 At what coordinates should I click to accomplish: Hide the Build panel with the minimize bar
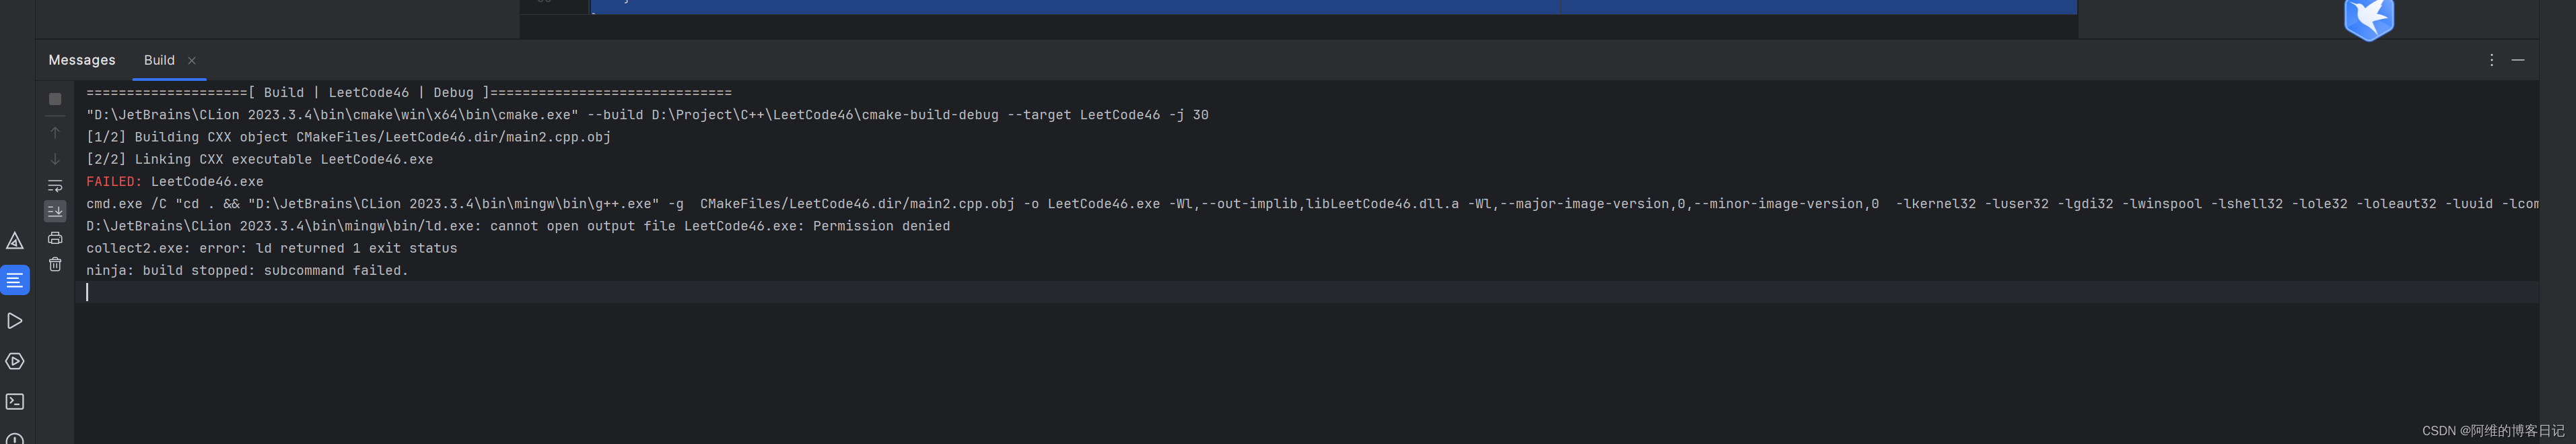click(2519, 60)
